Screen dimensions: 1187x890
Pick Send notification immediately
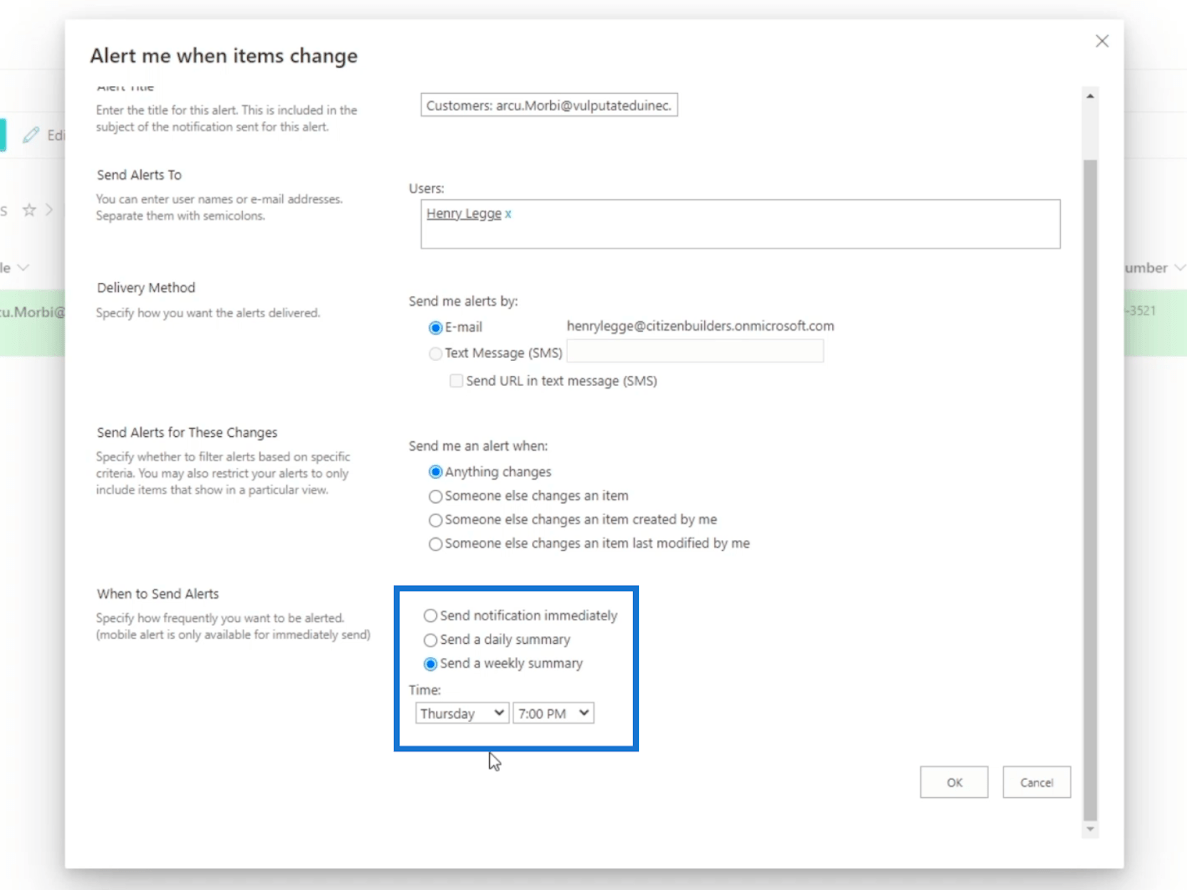(430, 616)
